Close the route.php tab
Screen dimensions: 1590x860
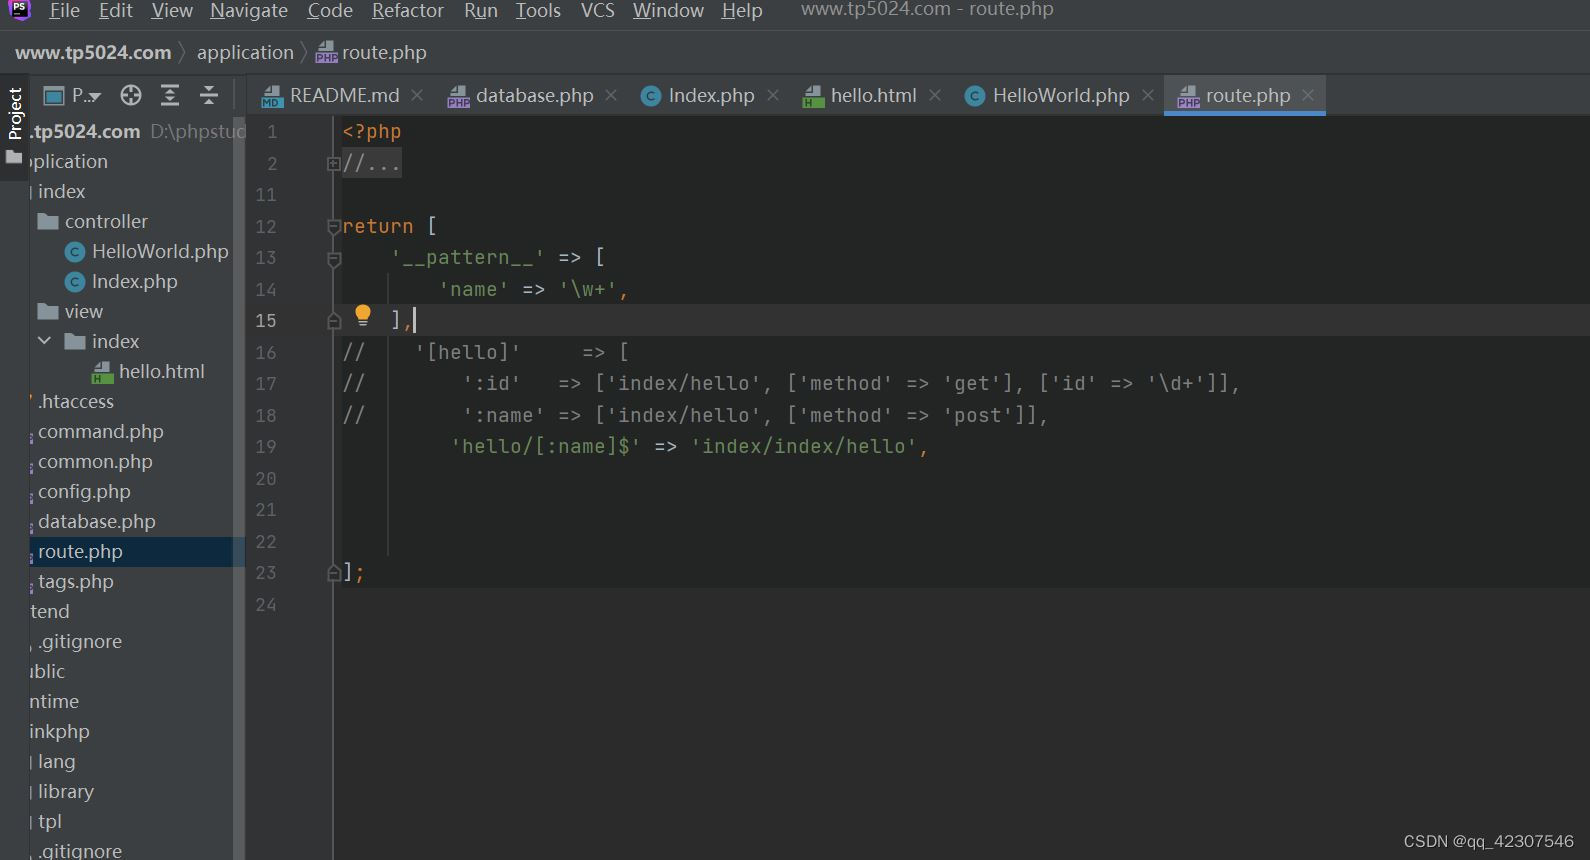coord(1308,95)
